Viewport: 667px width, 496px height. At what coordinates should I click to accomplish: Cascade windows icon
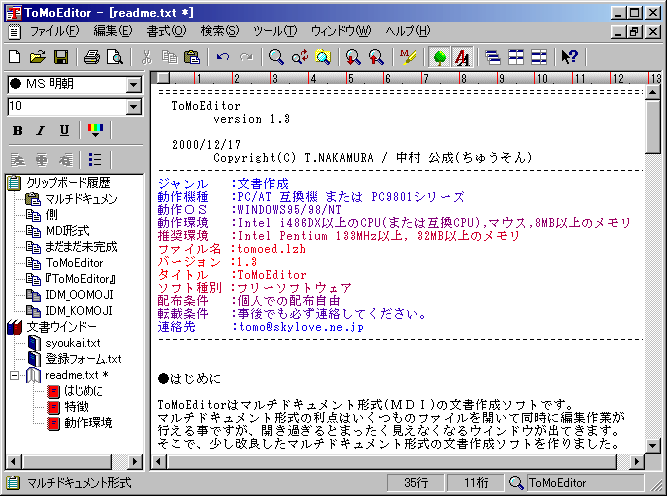[493, 57]
